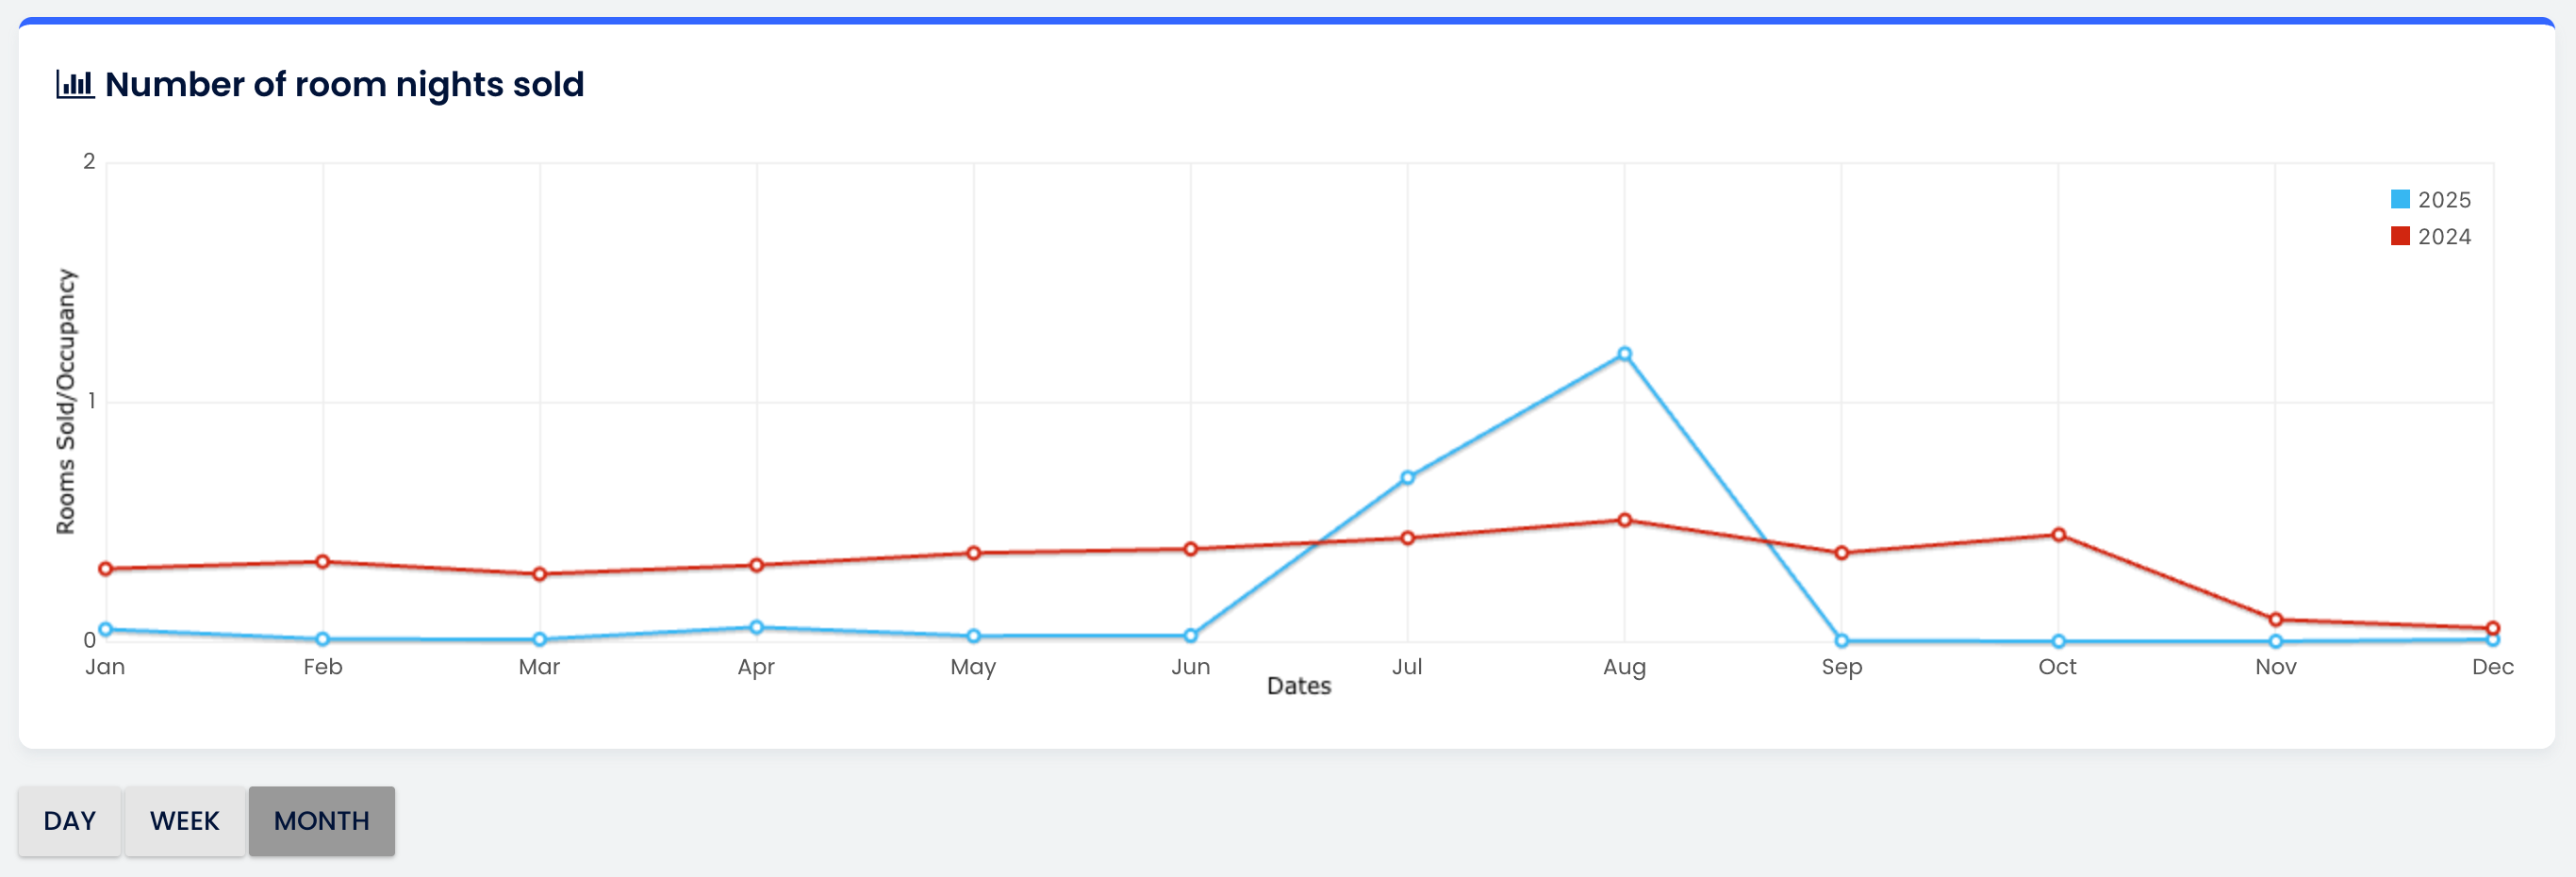Click the 2024 March data point
The image size is (2576, 877).
point(539,574)
